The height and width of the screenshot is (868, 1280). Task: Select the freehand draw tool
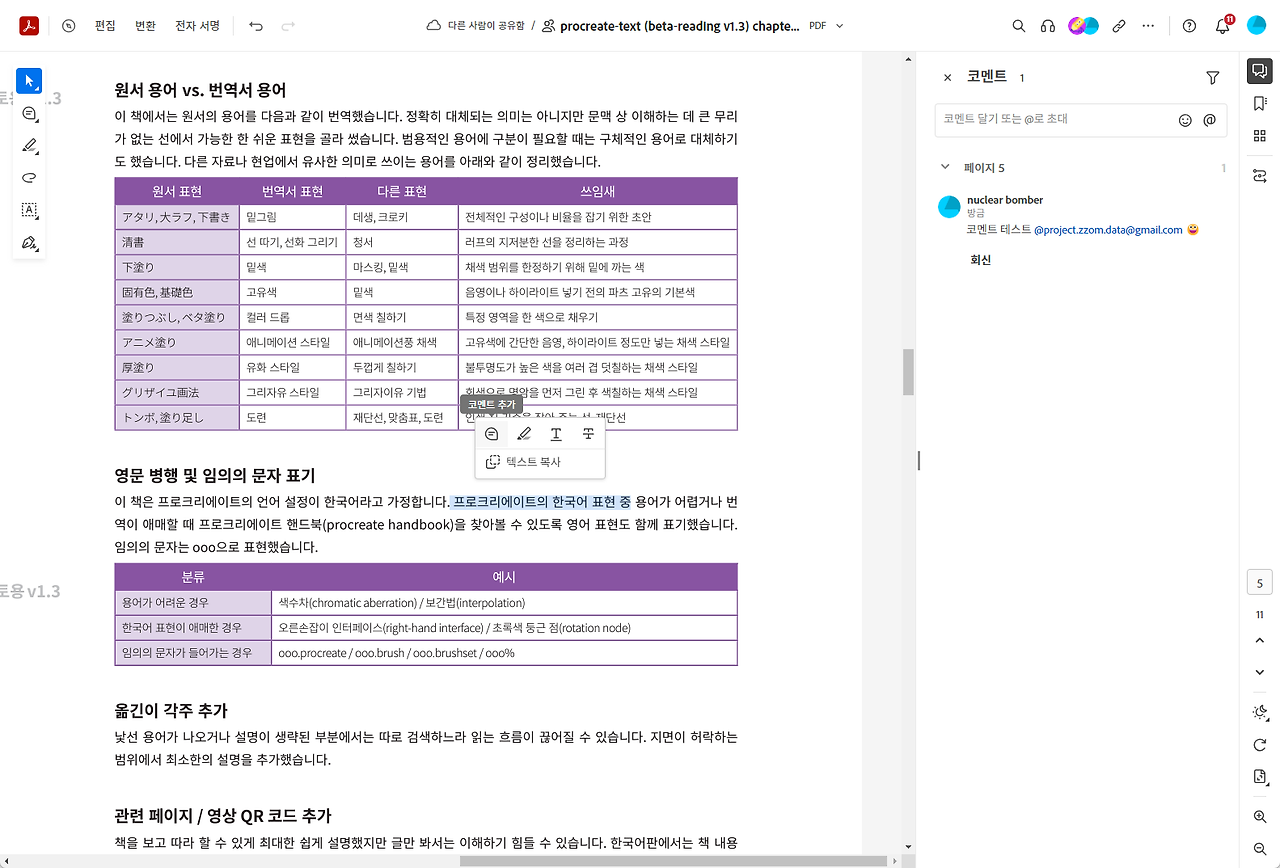29,178
